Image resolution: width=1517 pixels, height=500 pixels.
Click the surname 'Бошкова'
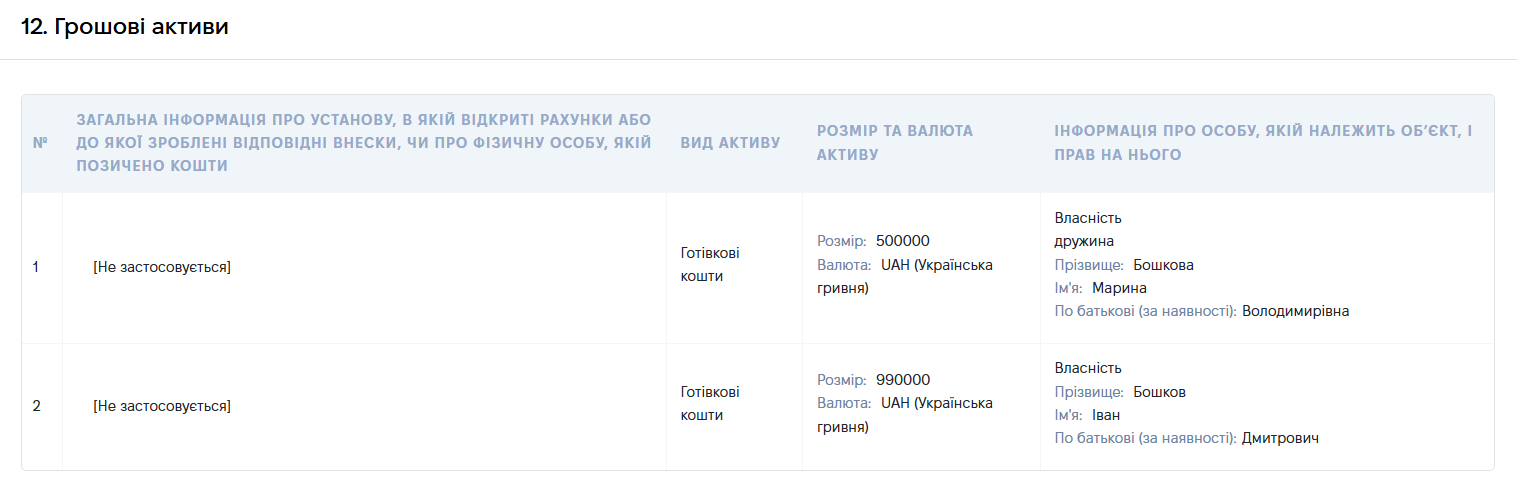1163,265
